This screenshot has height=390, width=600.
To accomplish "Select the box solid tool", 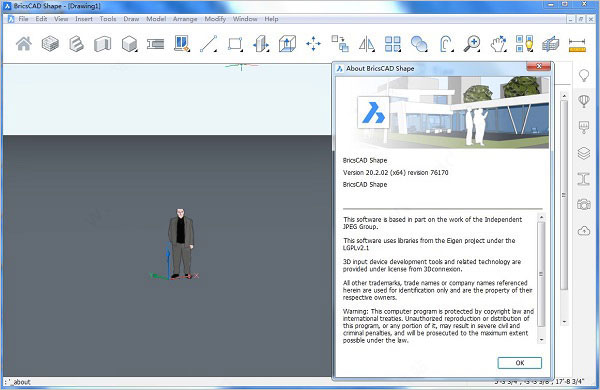I will coord(129,44).
